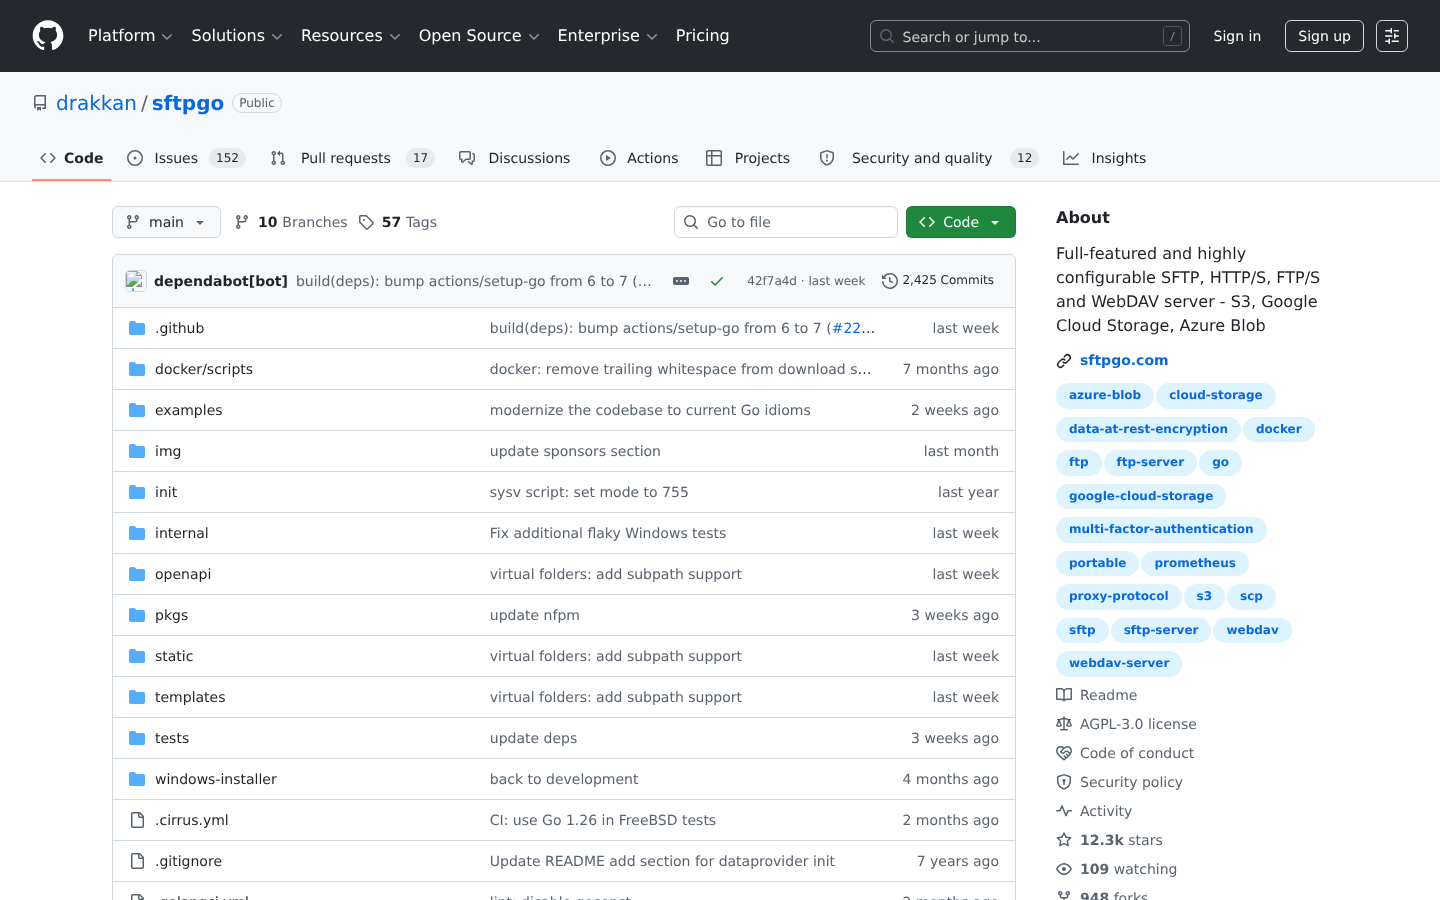The image size is (1440, 900).
Task: Click the Sign in link
Action: click(x=1237, y=36)
